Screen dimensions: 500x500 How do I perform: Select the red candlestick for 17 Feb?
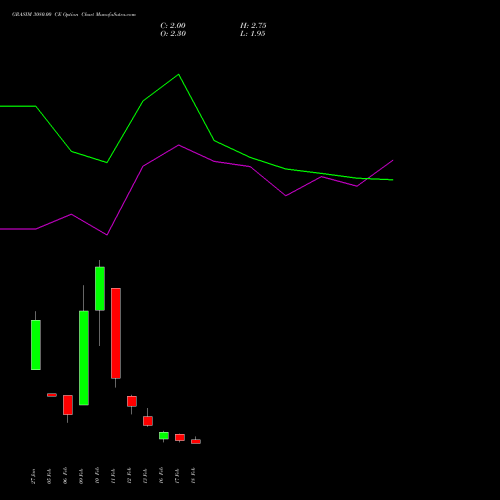pos(180,437)
